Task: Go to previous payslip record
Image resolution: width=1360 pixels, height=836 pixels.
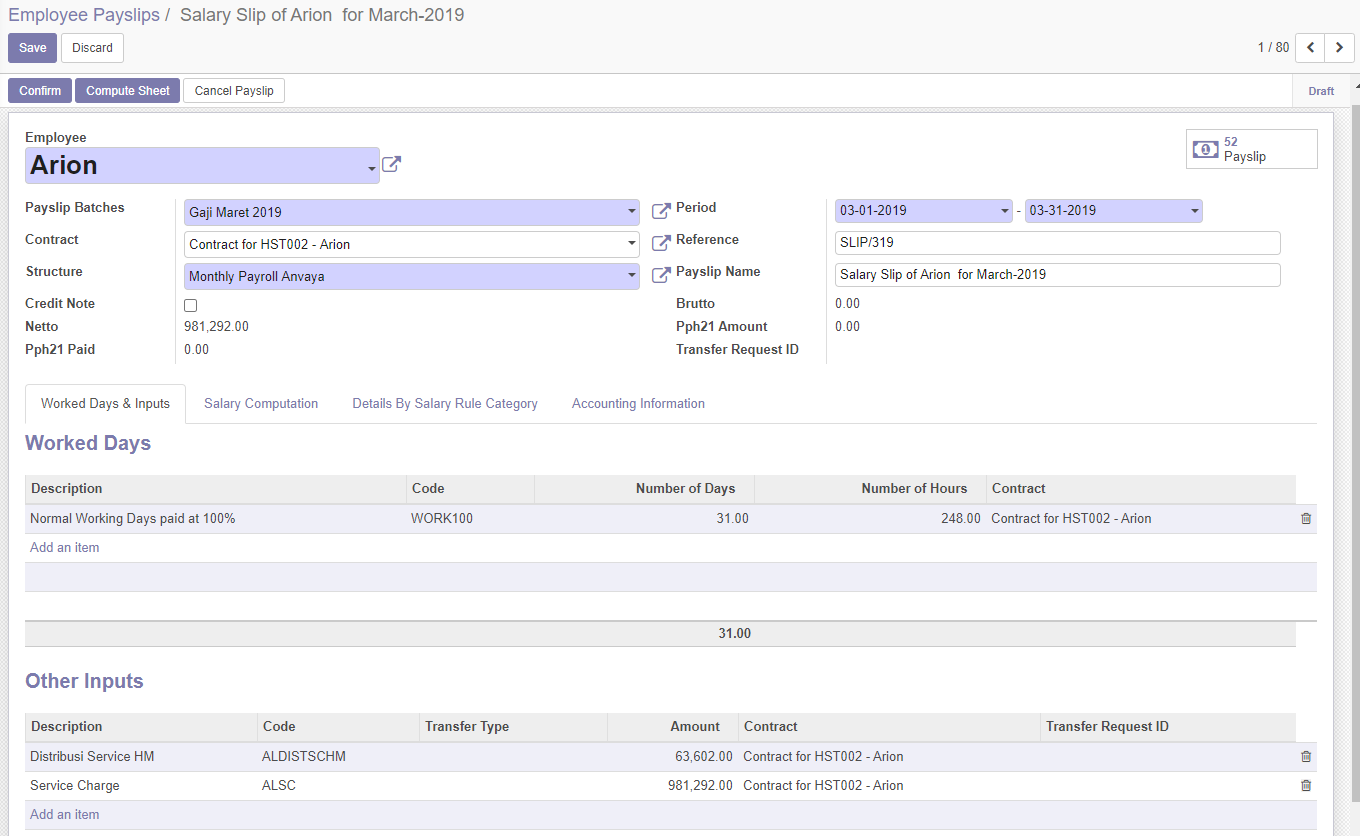Action: tap(1310, 48)
